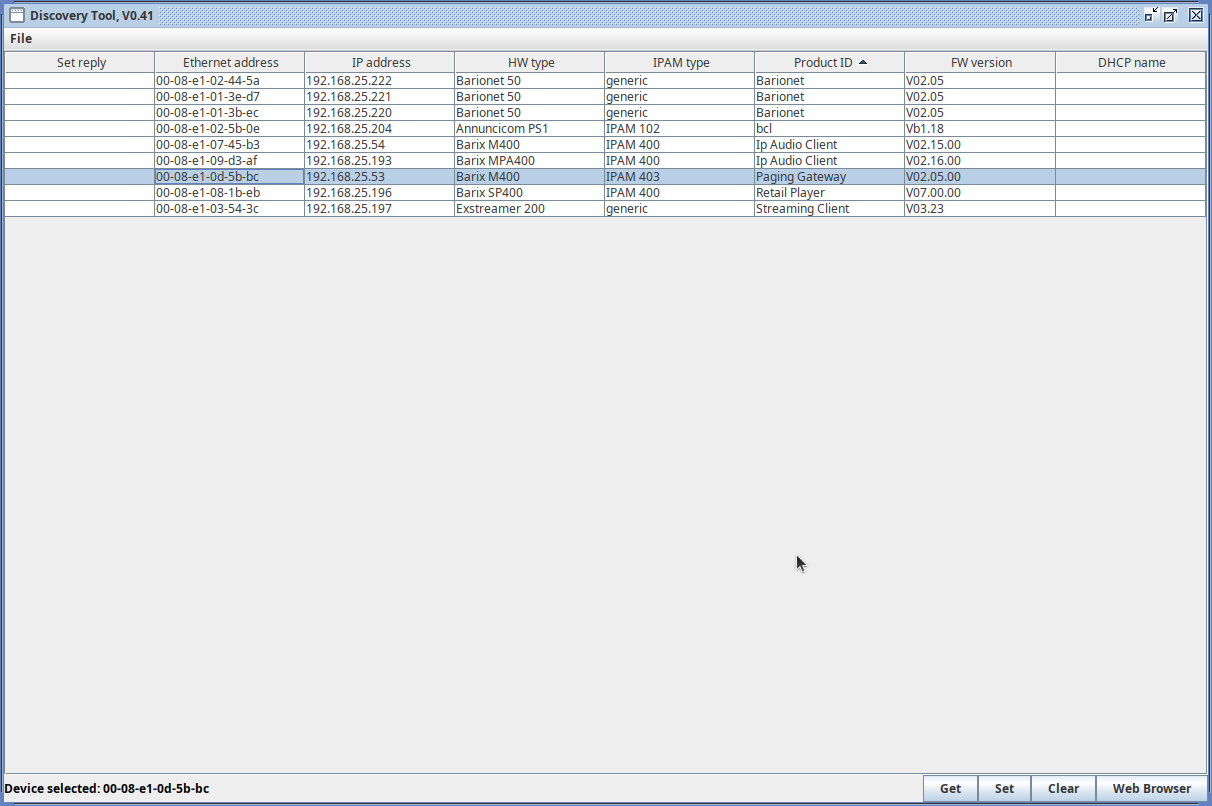Click the Clear button
This screenshot has width=1212, height=806.
pos(1063,788)
